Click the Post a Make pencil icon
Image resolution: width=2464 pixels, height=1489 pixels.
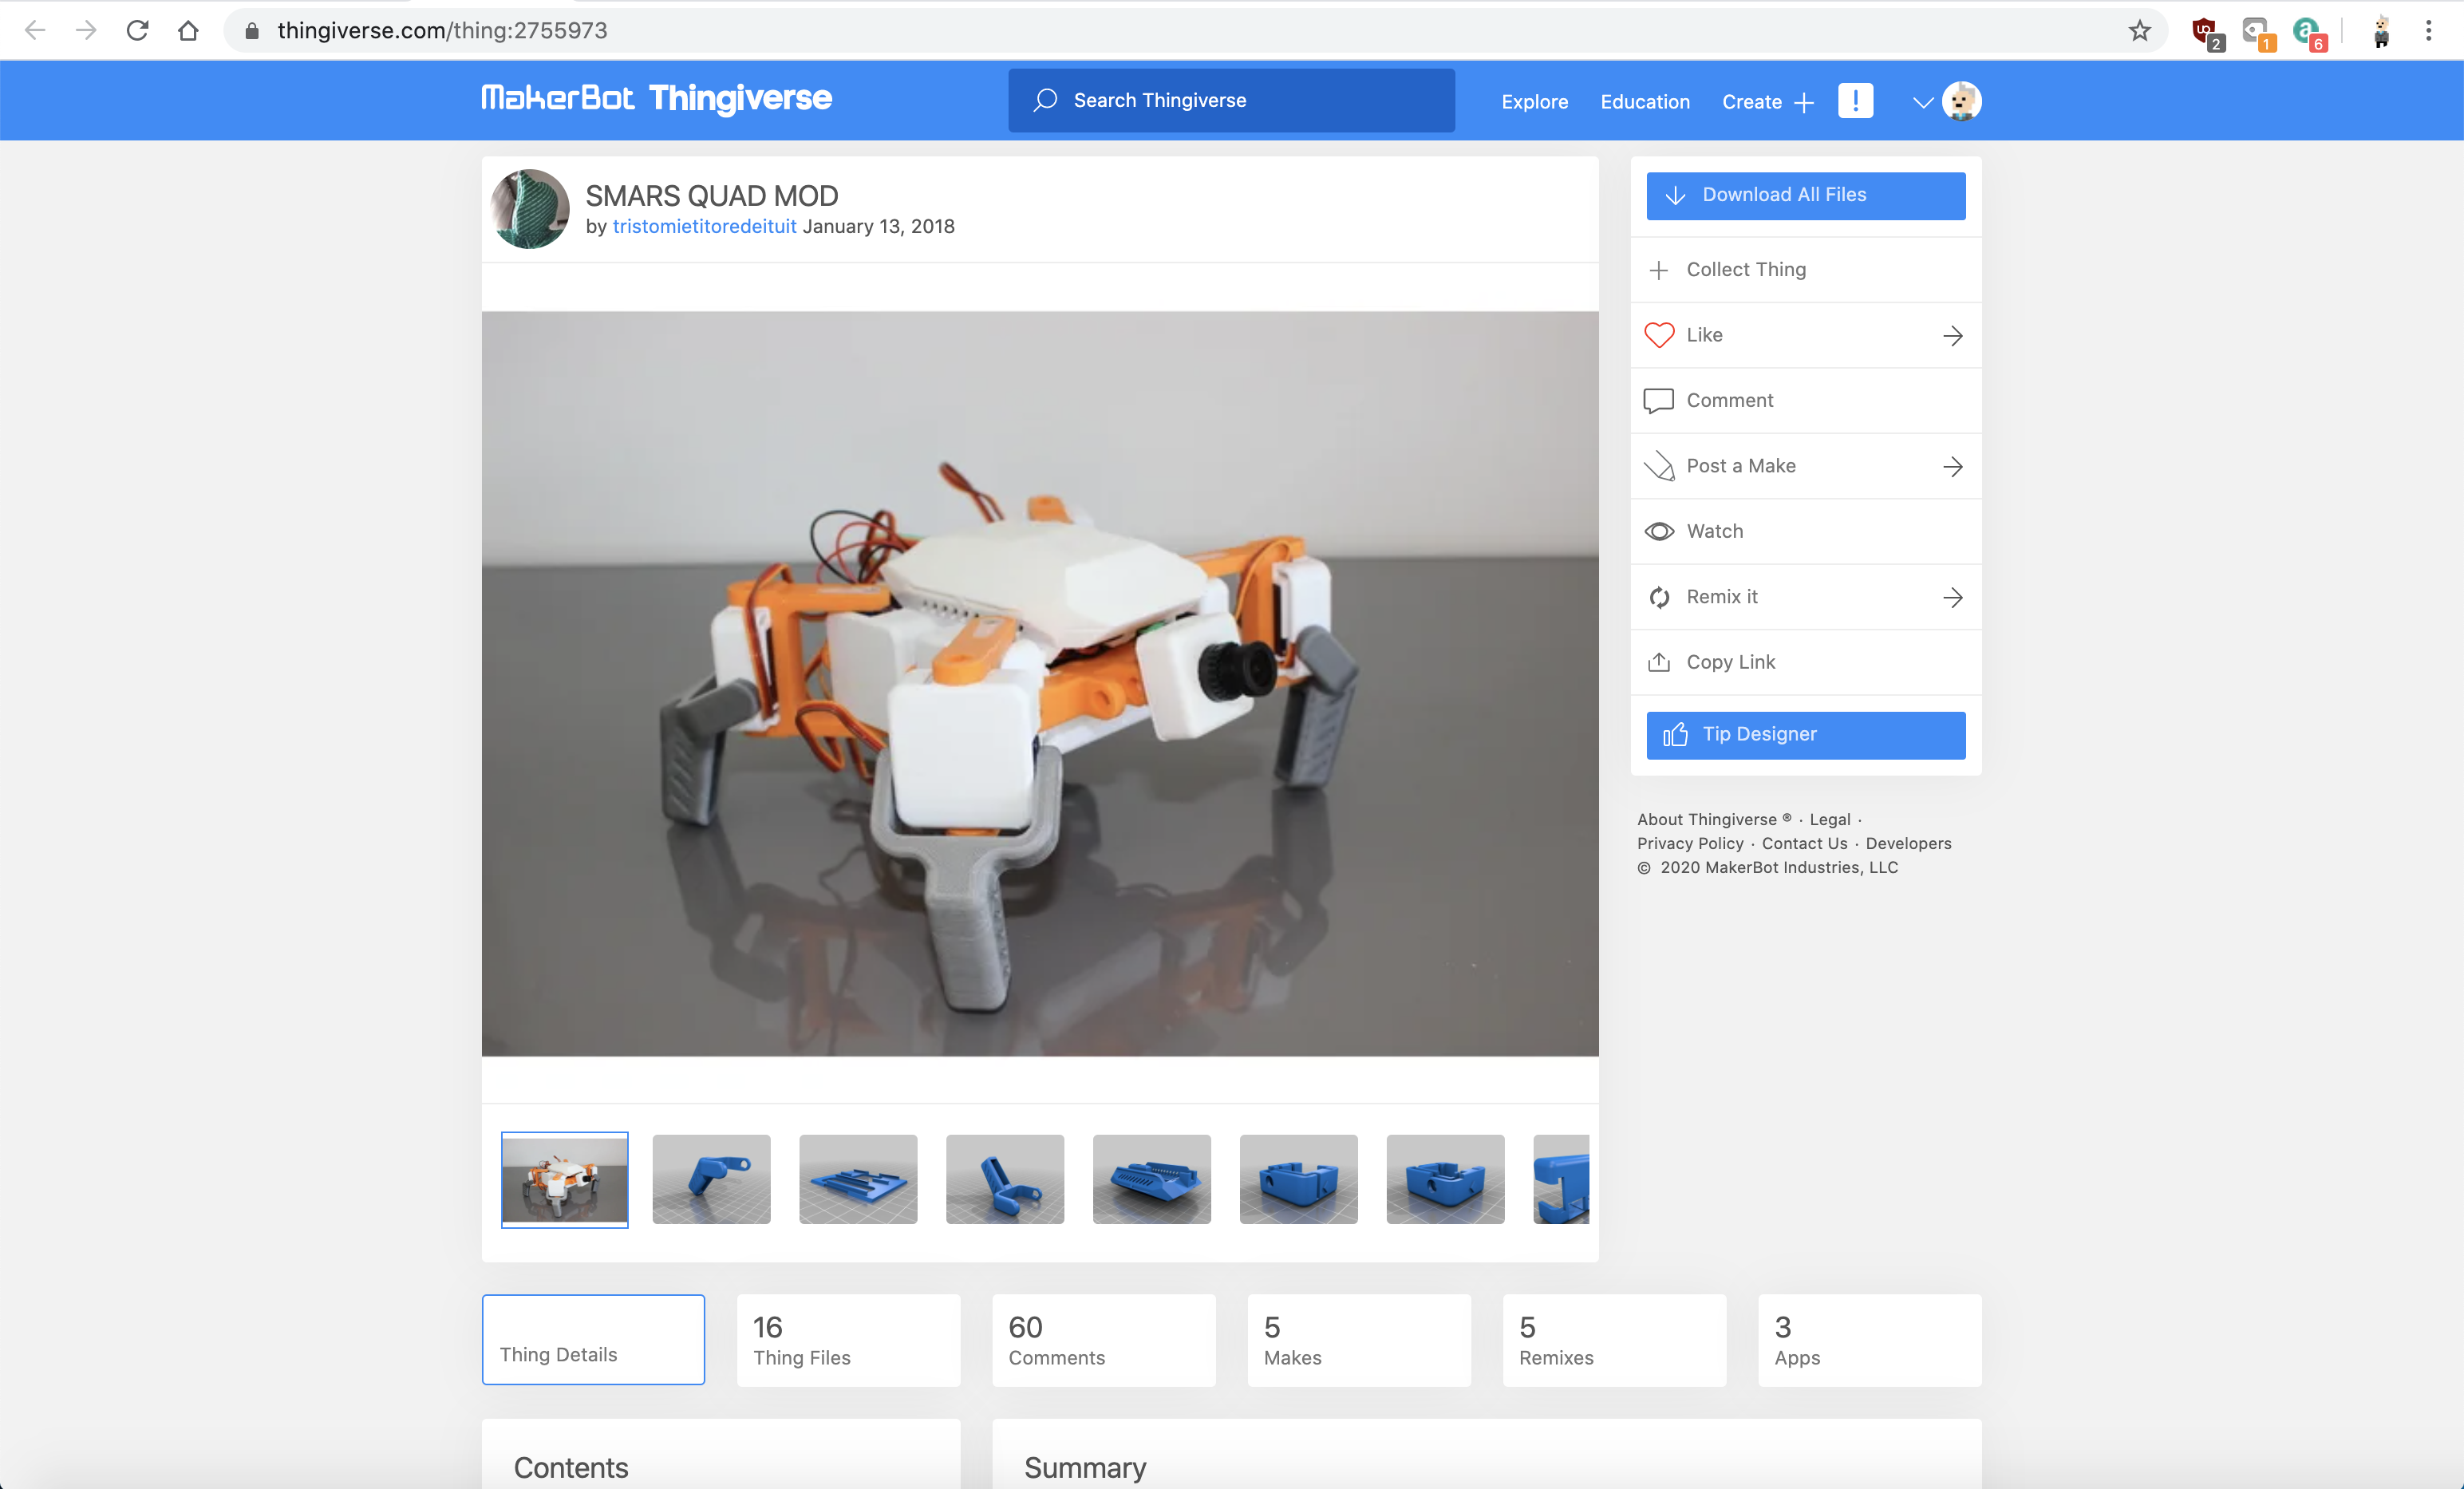[x=1659, y=466]
